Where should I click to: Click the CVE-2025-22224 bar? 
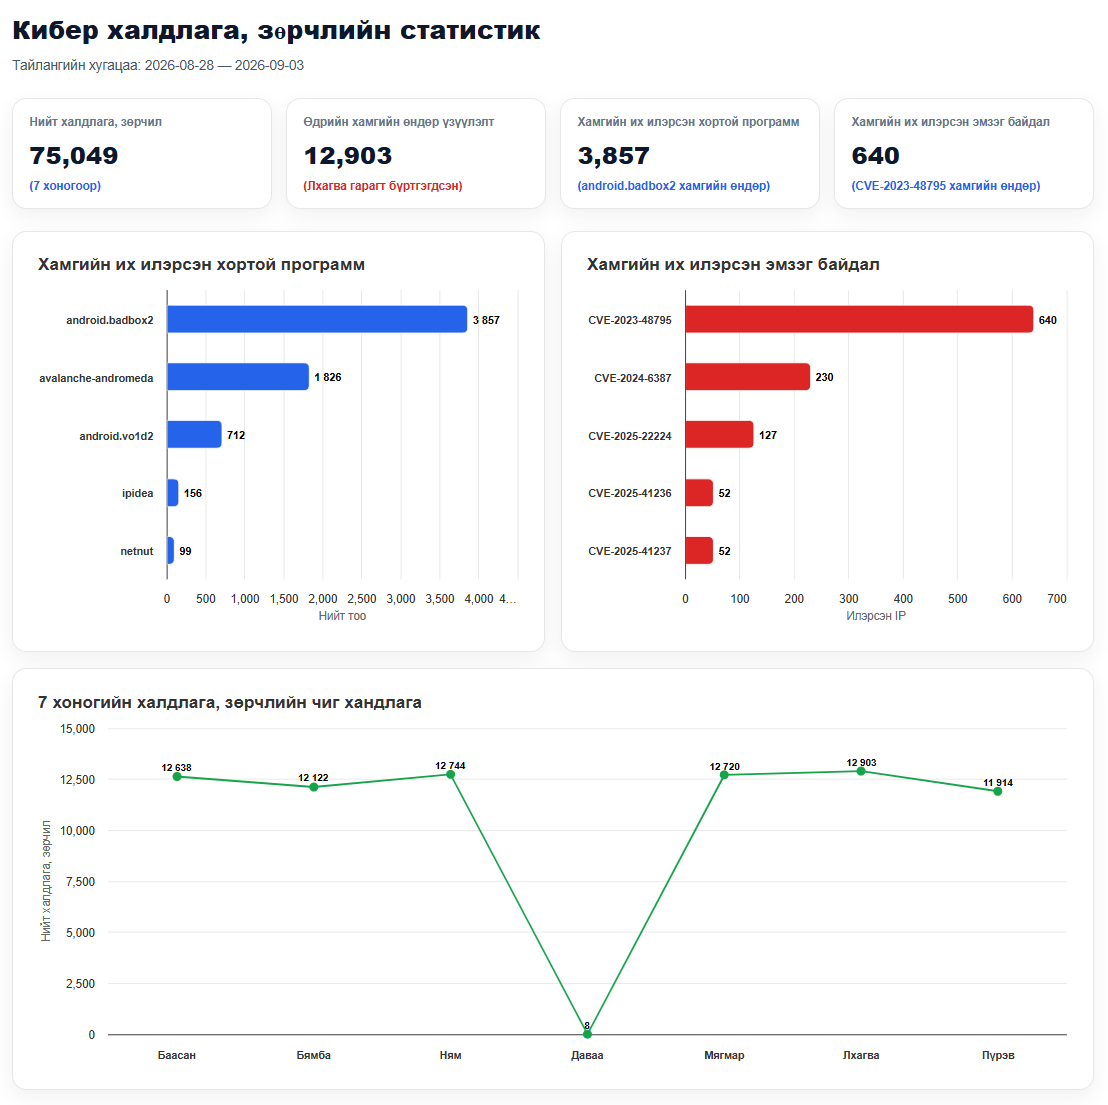click(x=719, y=435)
